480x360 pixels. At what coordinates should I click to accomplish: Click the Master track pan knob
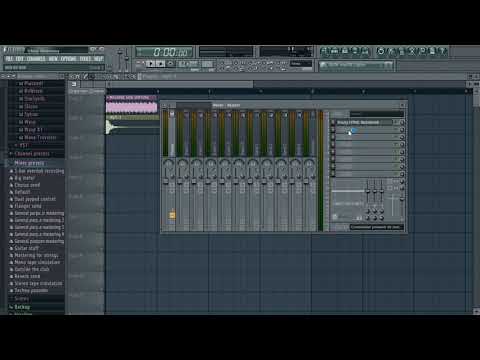pyautogui.click(x=169, y=164)
